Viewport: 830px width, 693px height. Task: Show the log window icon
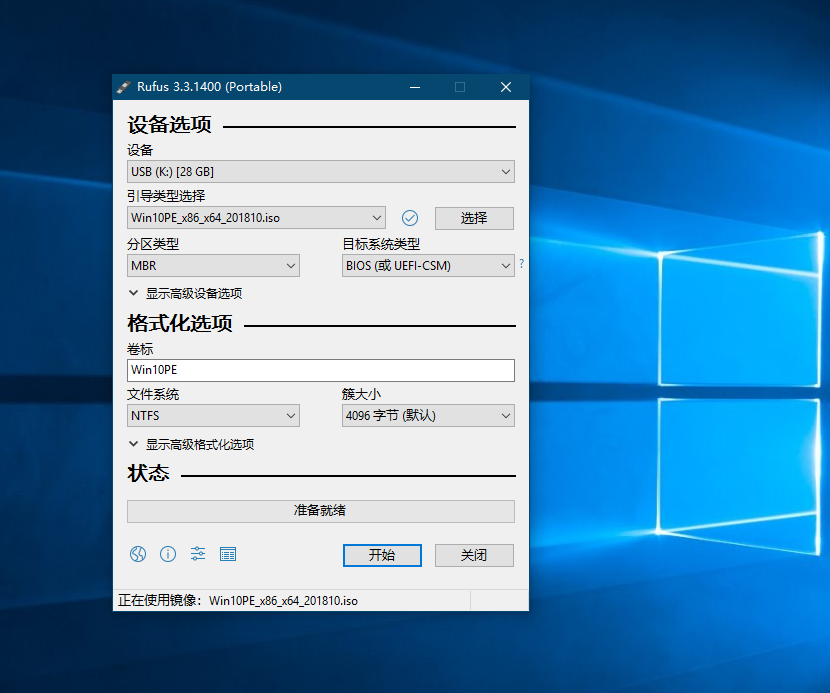228,554
